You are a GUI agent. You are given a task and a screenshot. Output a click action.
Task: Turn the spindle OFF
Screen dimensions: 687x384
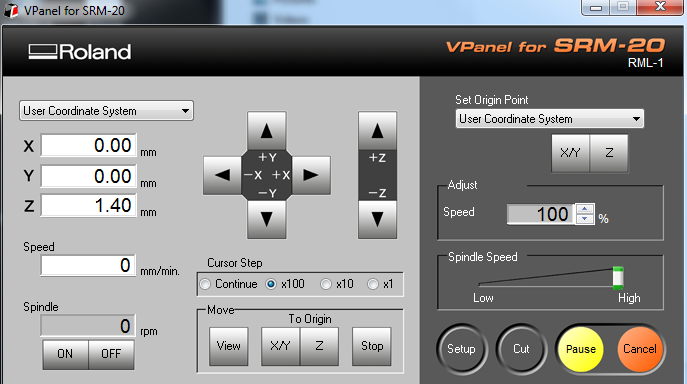[x=111, y=354]
